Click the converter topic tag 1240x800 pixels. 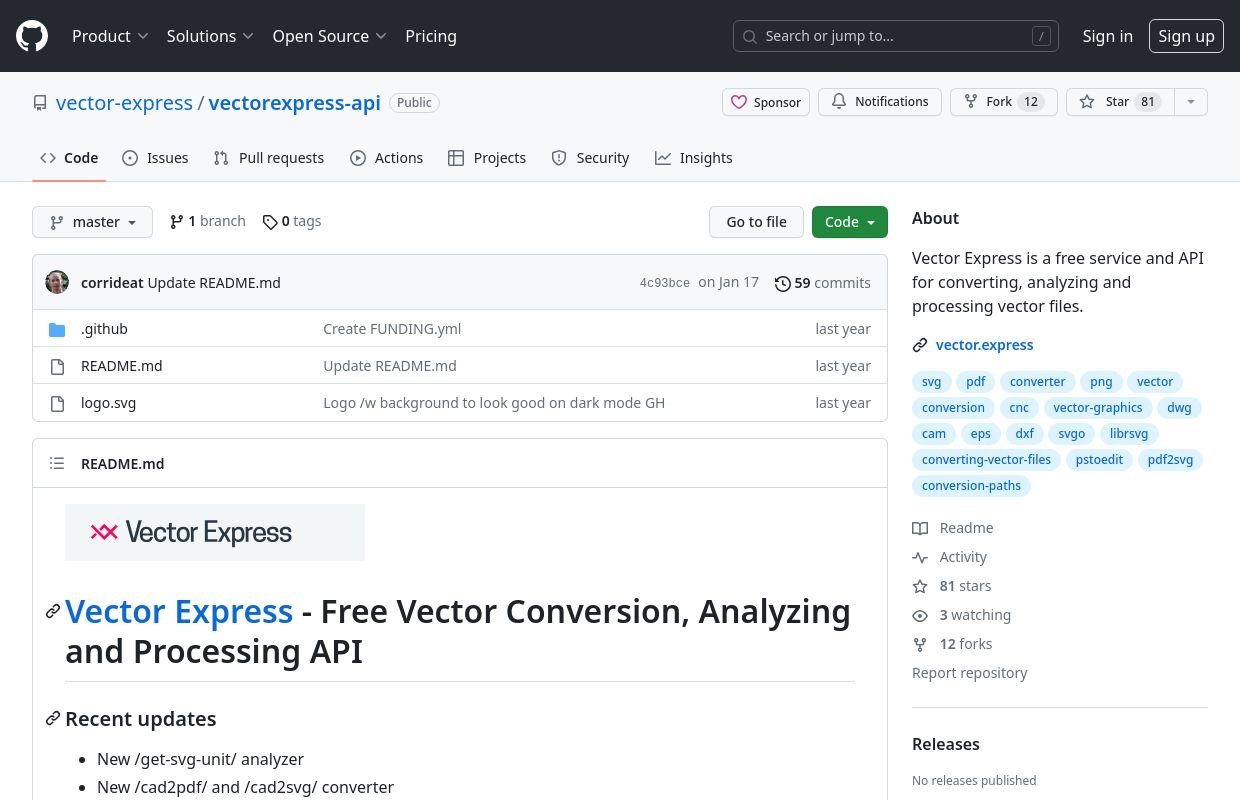point(1038,382)
